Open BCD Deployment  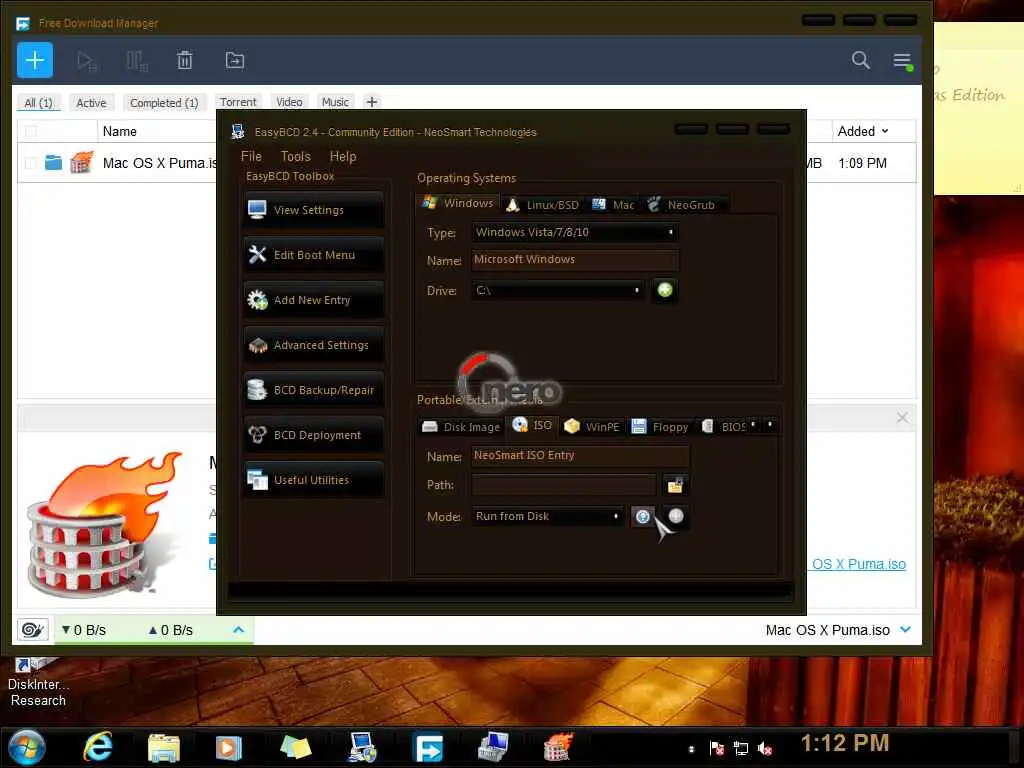pos(314,435)
